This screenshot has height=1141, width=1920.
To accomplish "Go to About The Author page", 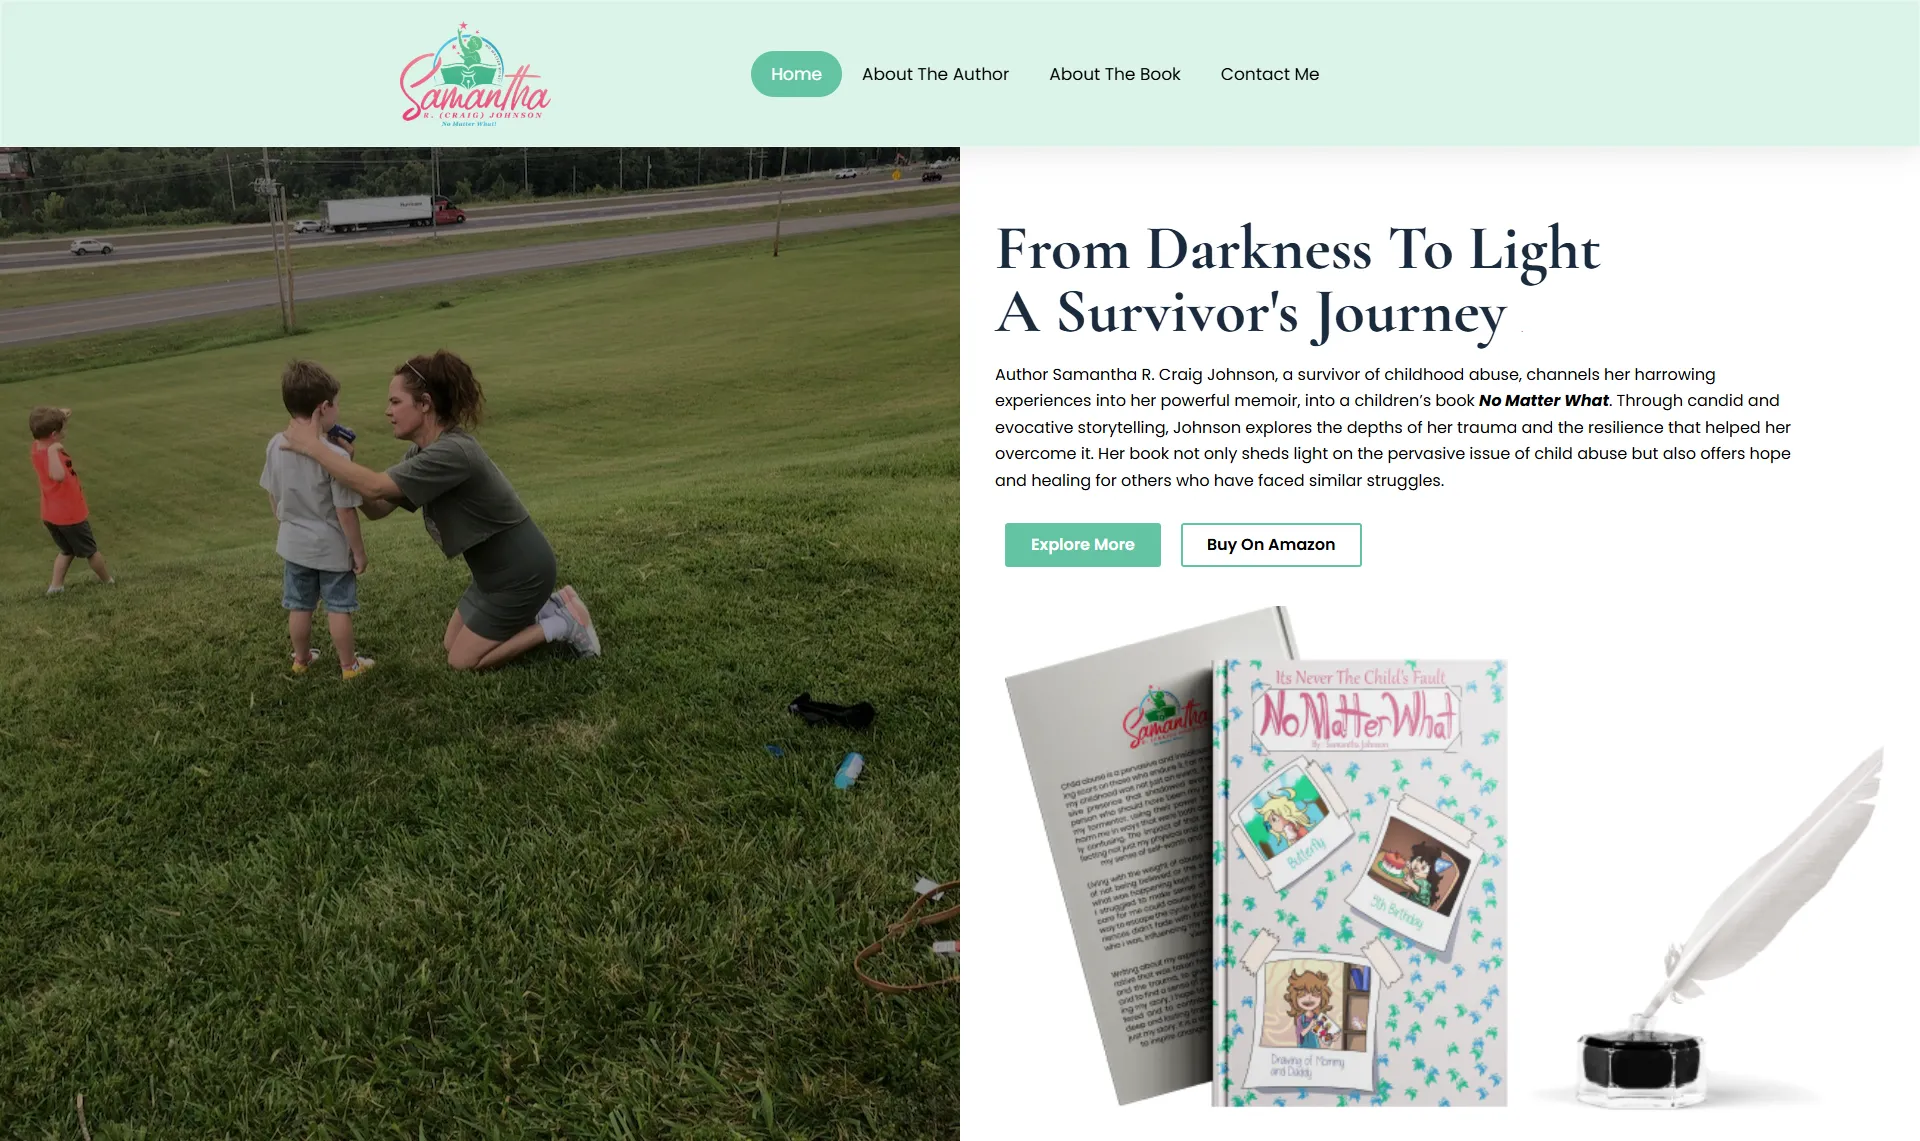I will tap(935, 74).
